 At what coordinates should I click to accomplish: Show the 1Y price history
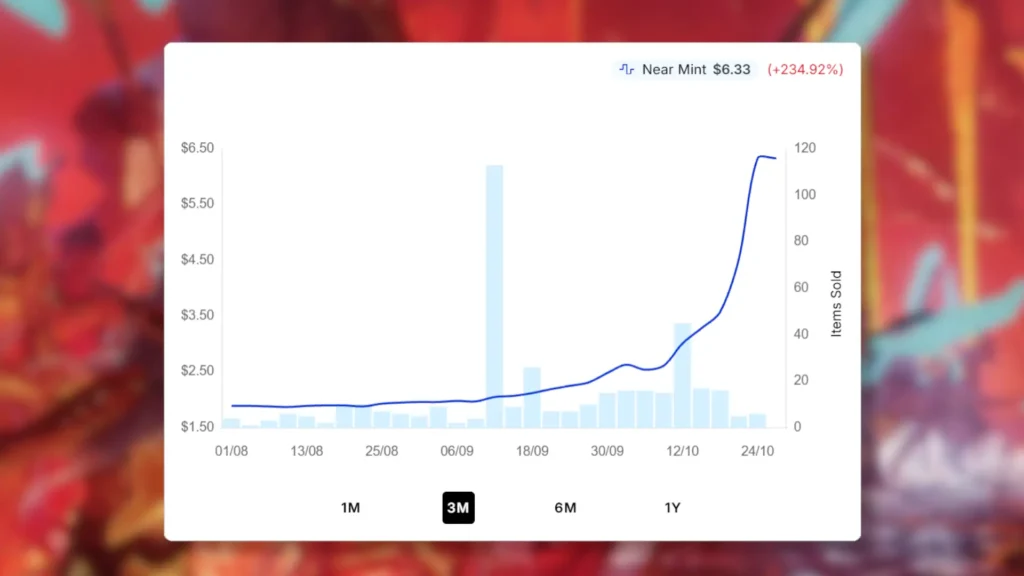click(x=673, y=507)
